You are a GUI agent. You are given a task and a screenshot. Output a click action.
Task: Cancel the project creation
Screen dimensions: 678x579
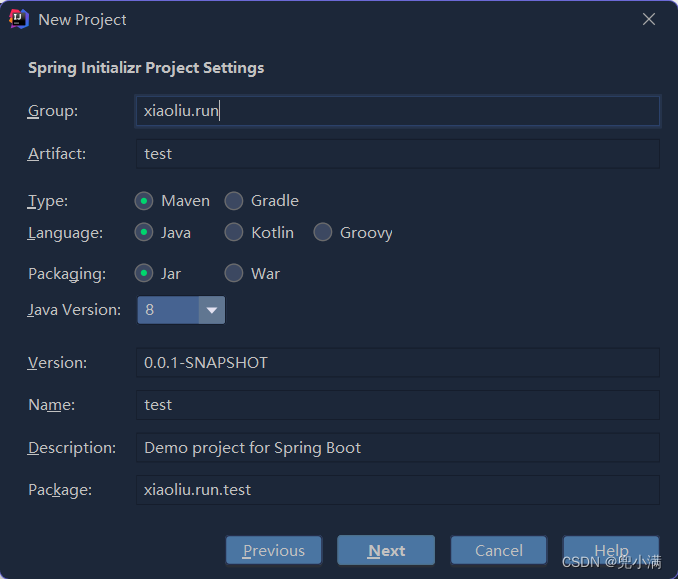pyautogui.click(x=499, y=550)
